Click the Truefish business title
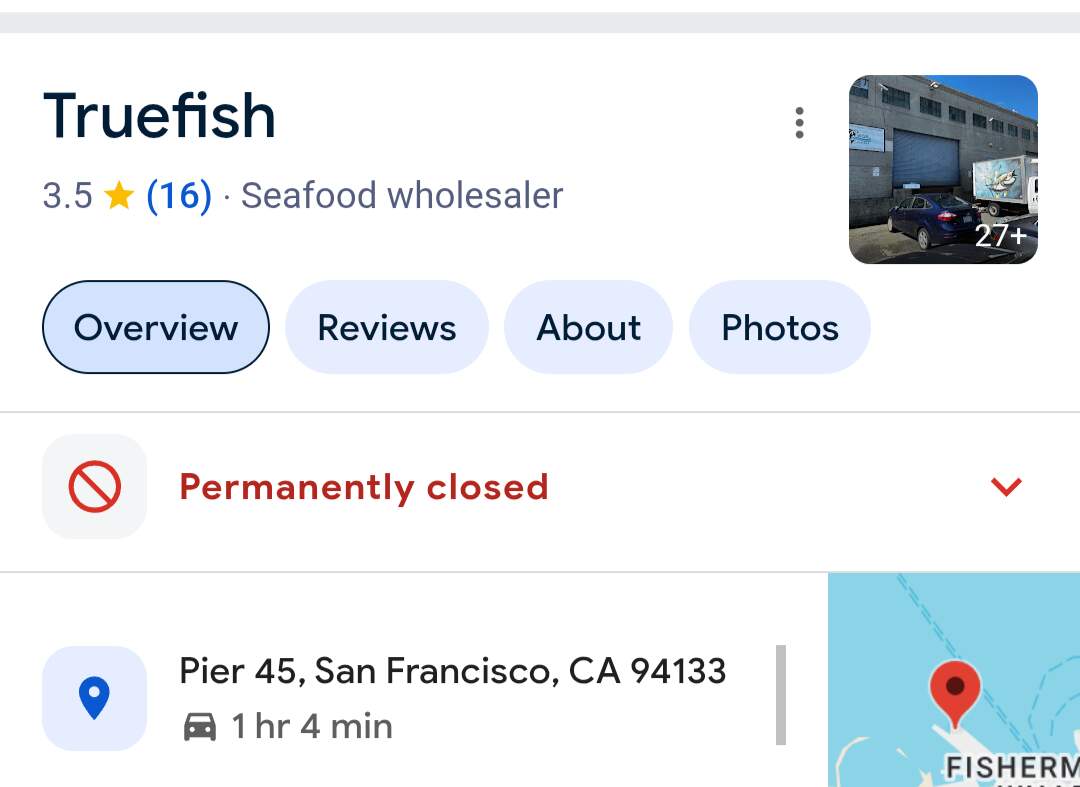 click(x=160, y=115)
